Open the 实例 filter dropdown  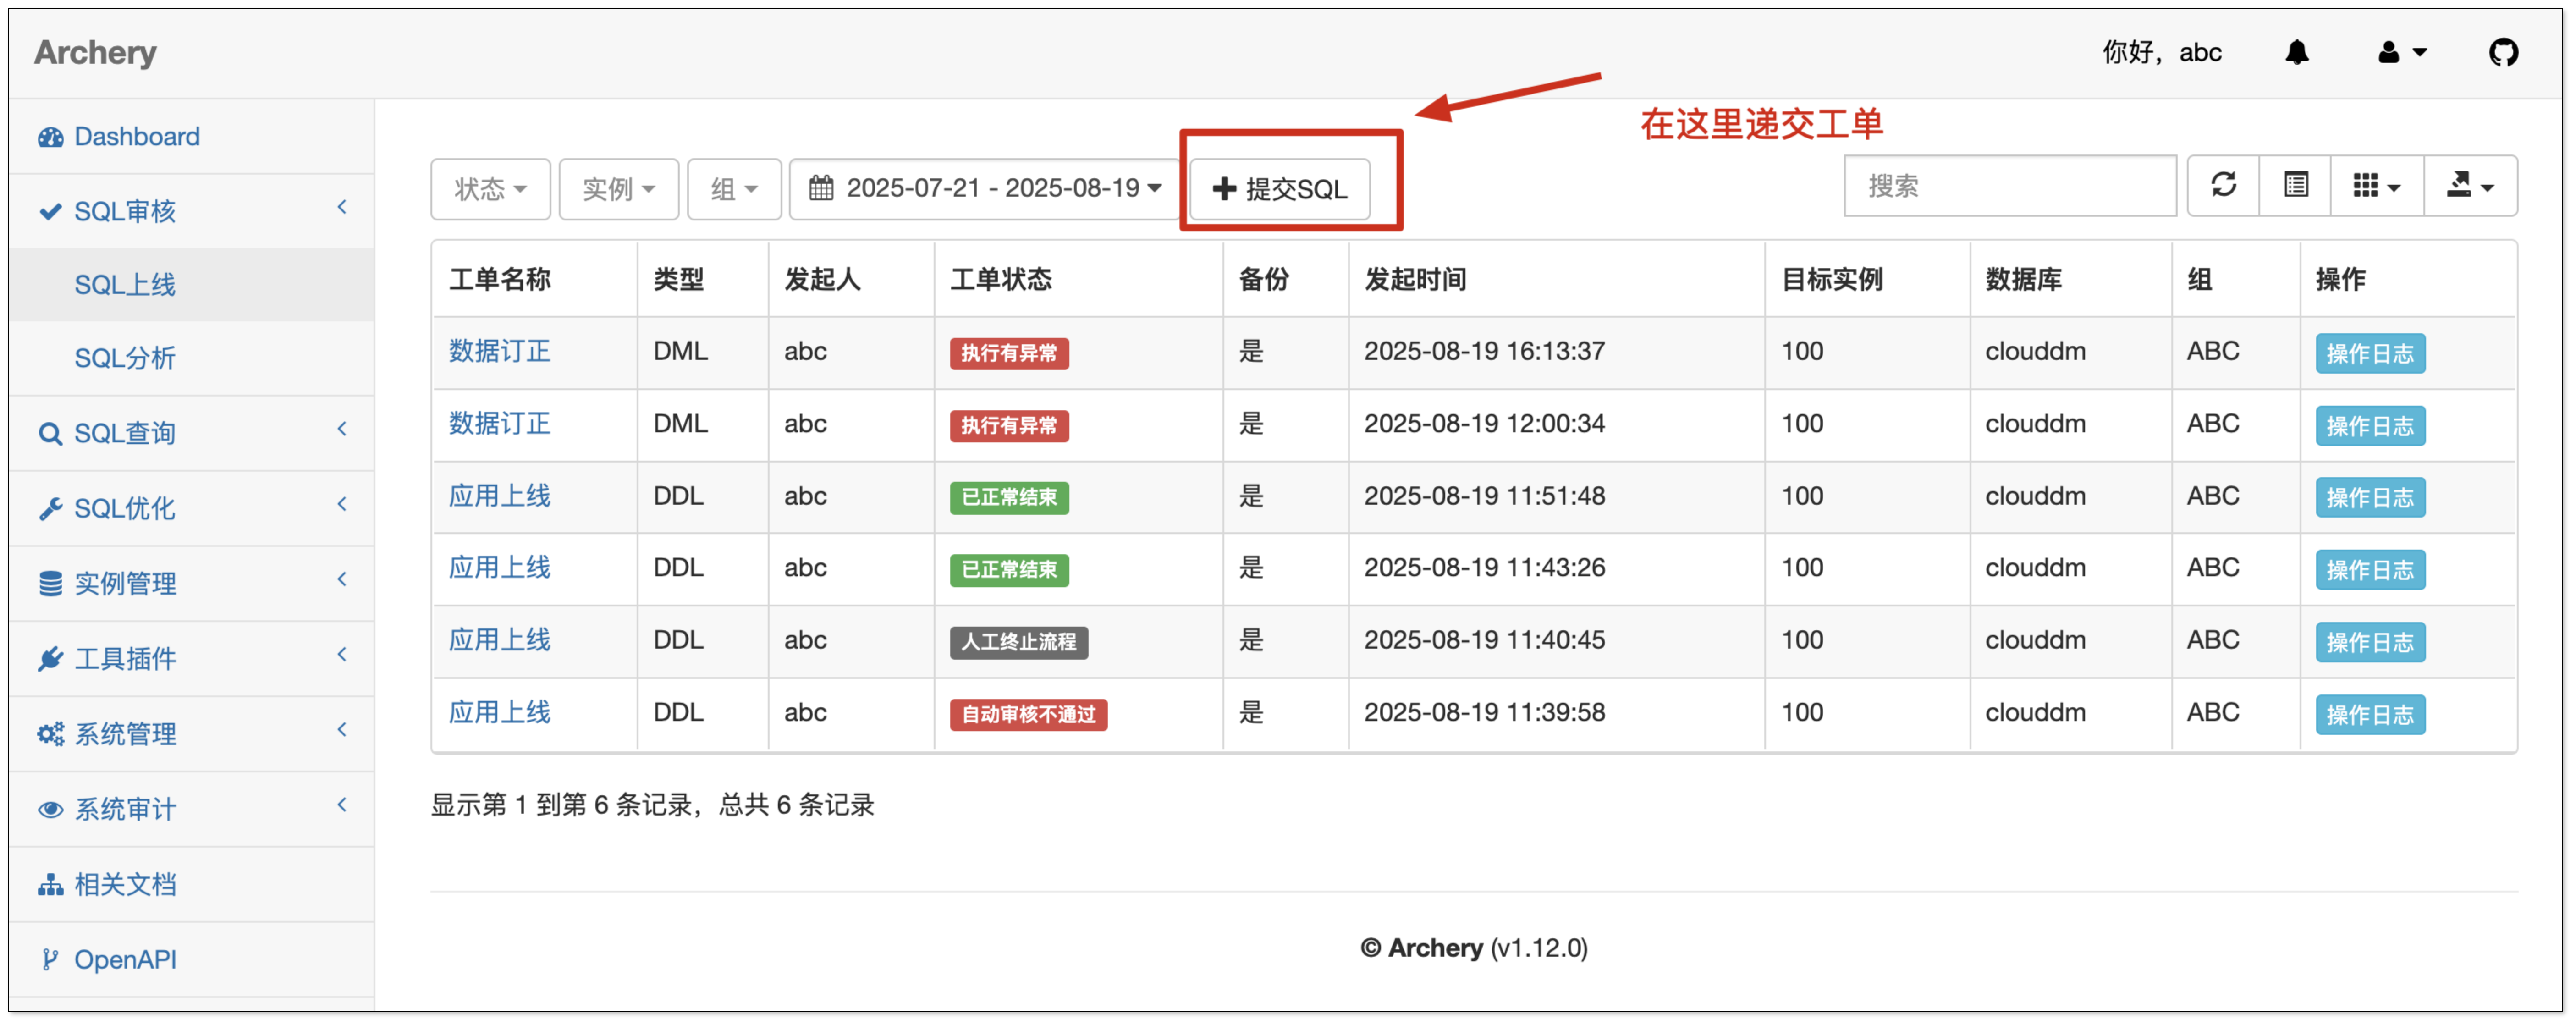(618, 188)
